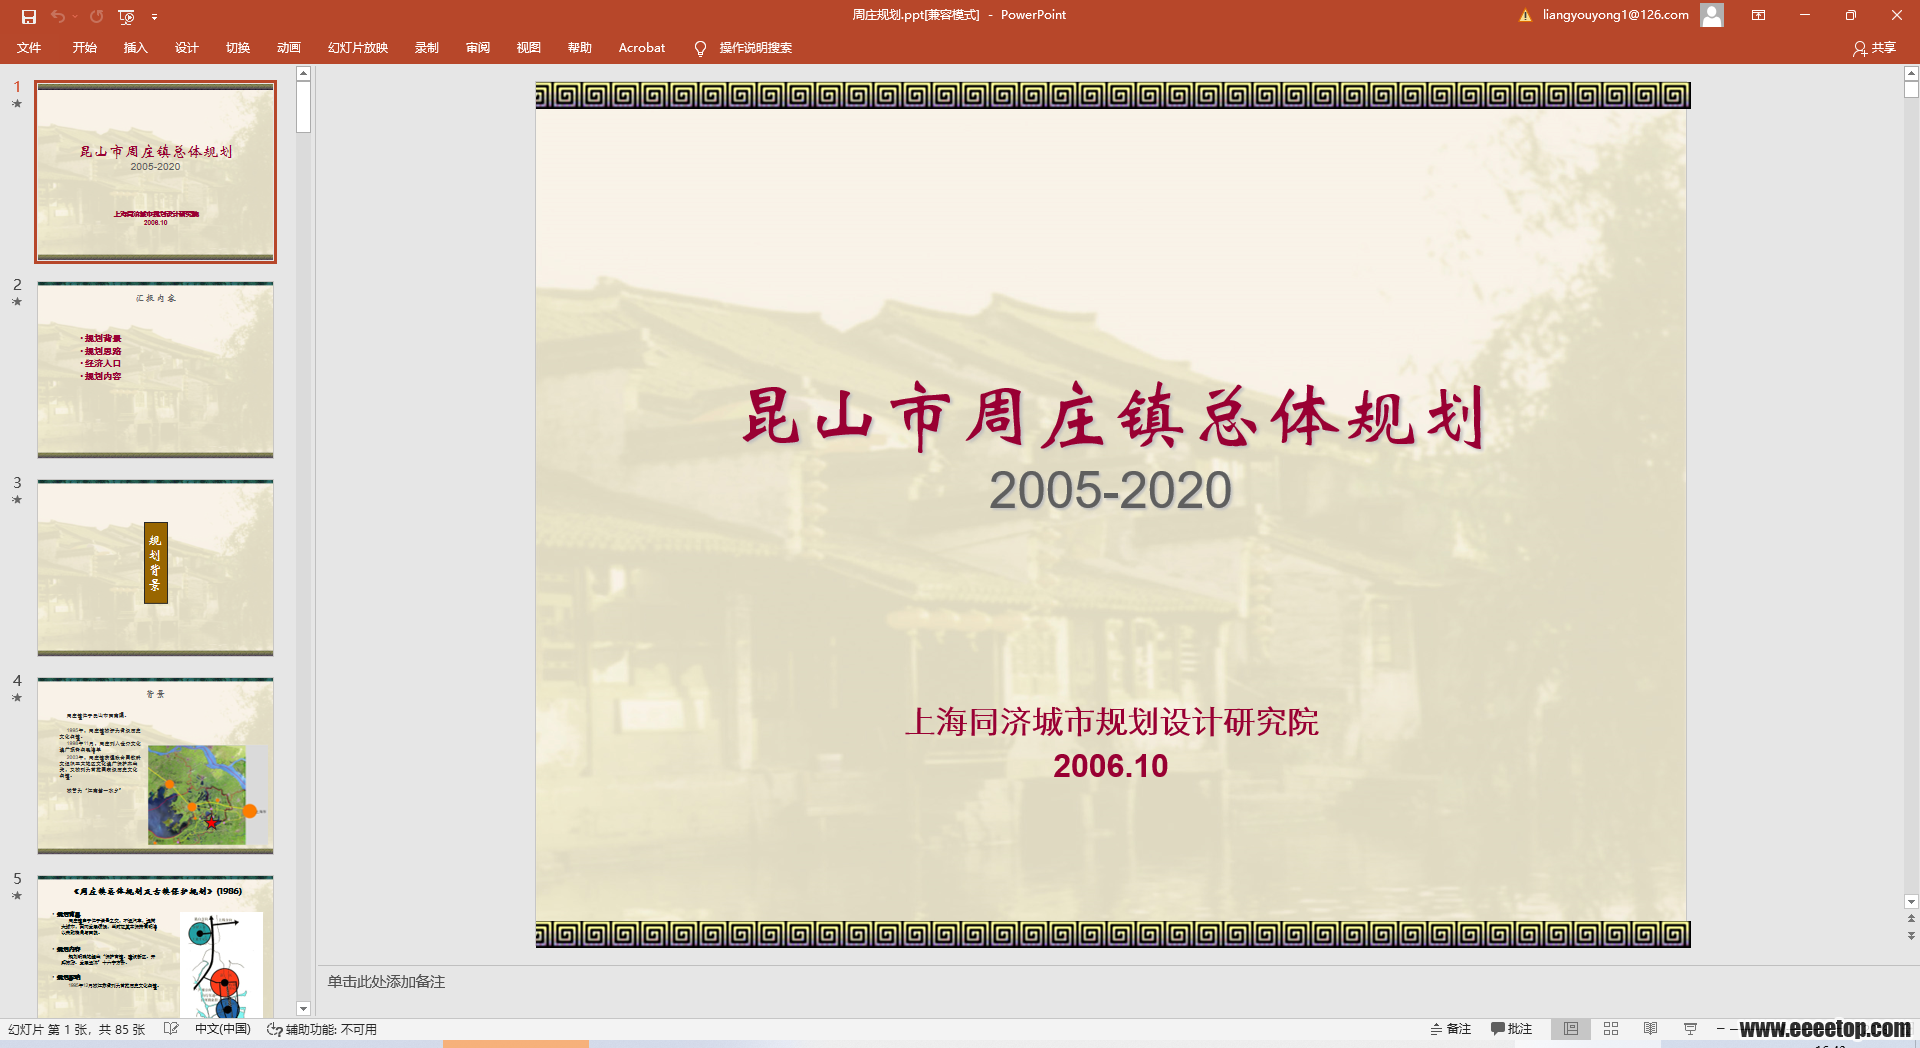Switch to Reading view icon
The width and height of the screenshot is (1920, 1048).
(x=1650, y=1029)
